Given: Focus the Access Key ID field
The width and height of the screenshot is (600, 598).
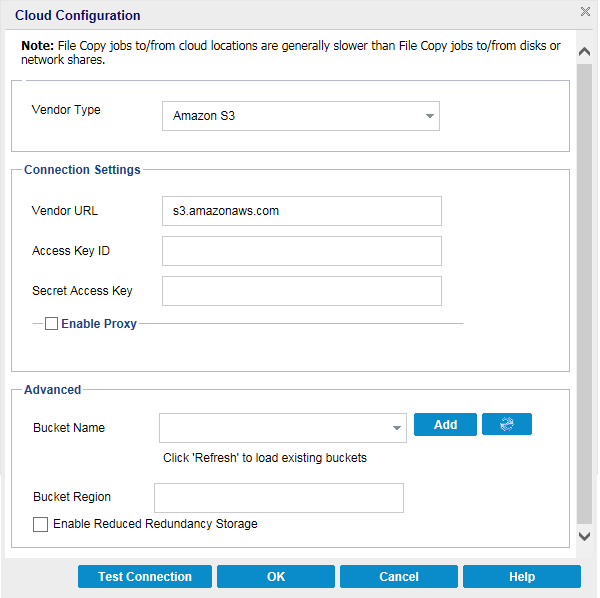Looking at the screenshot, I should (x=301, y=251).
